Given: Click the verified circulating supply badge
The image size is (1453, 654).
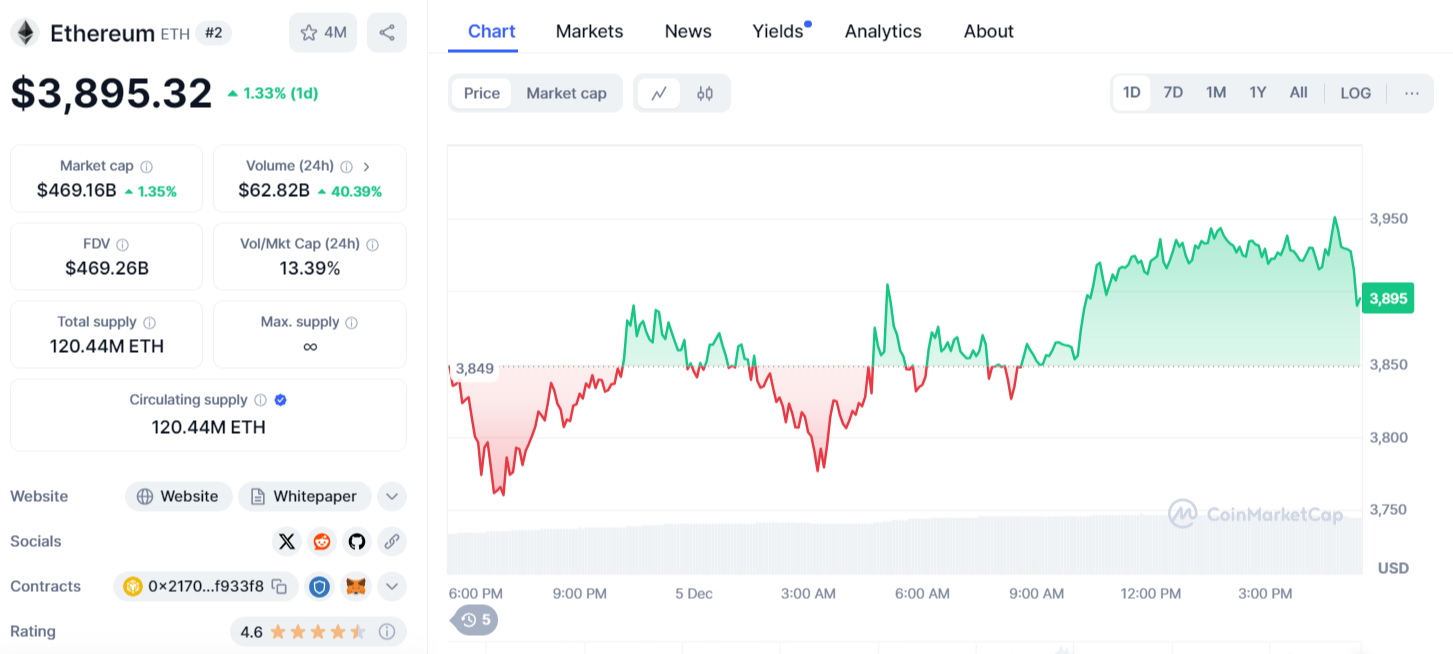Looking at the screenshot, I should (281, 400).
